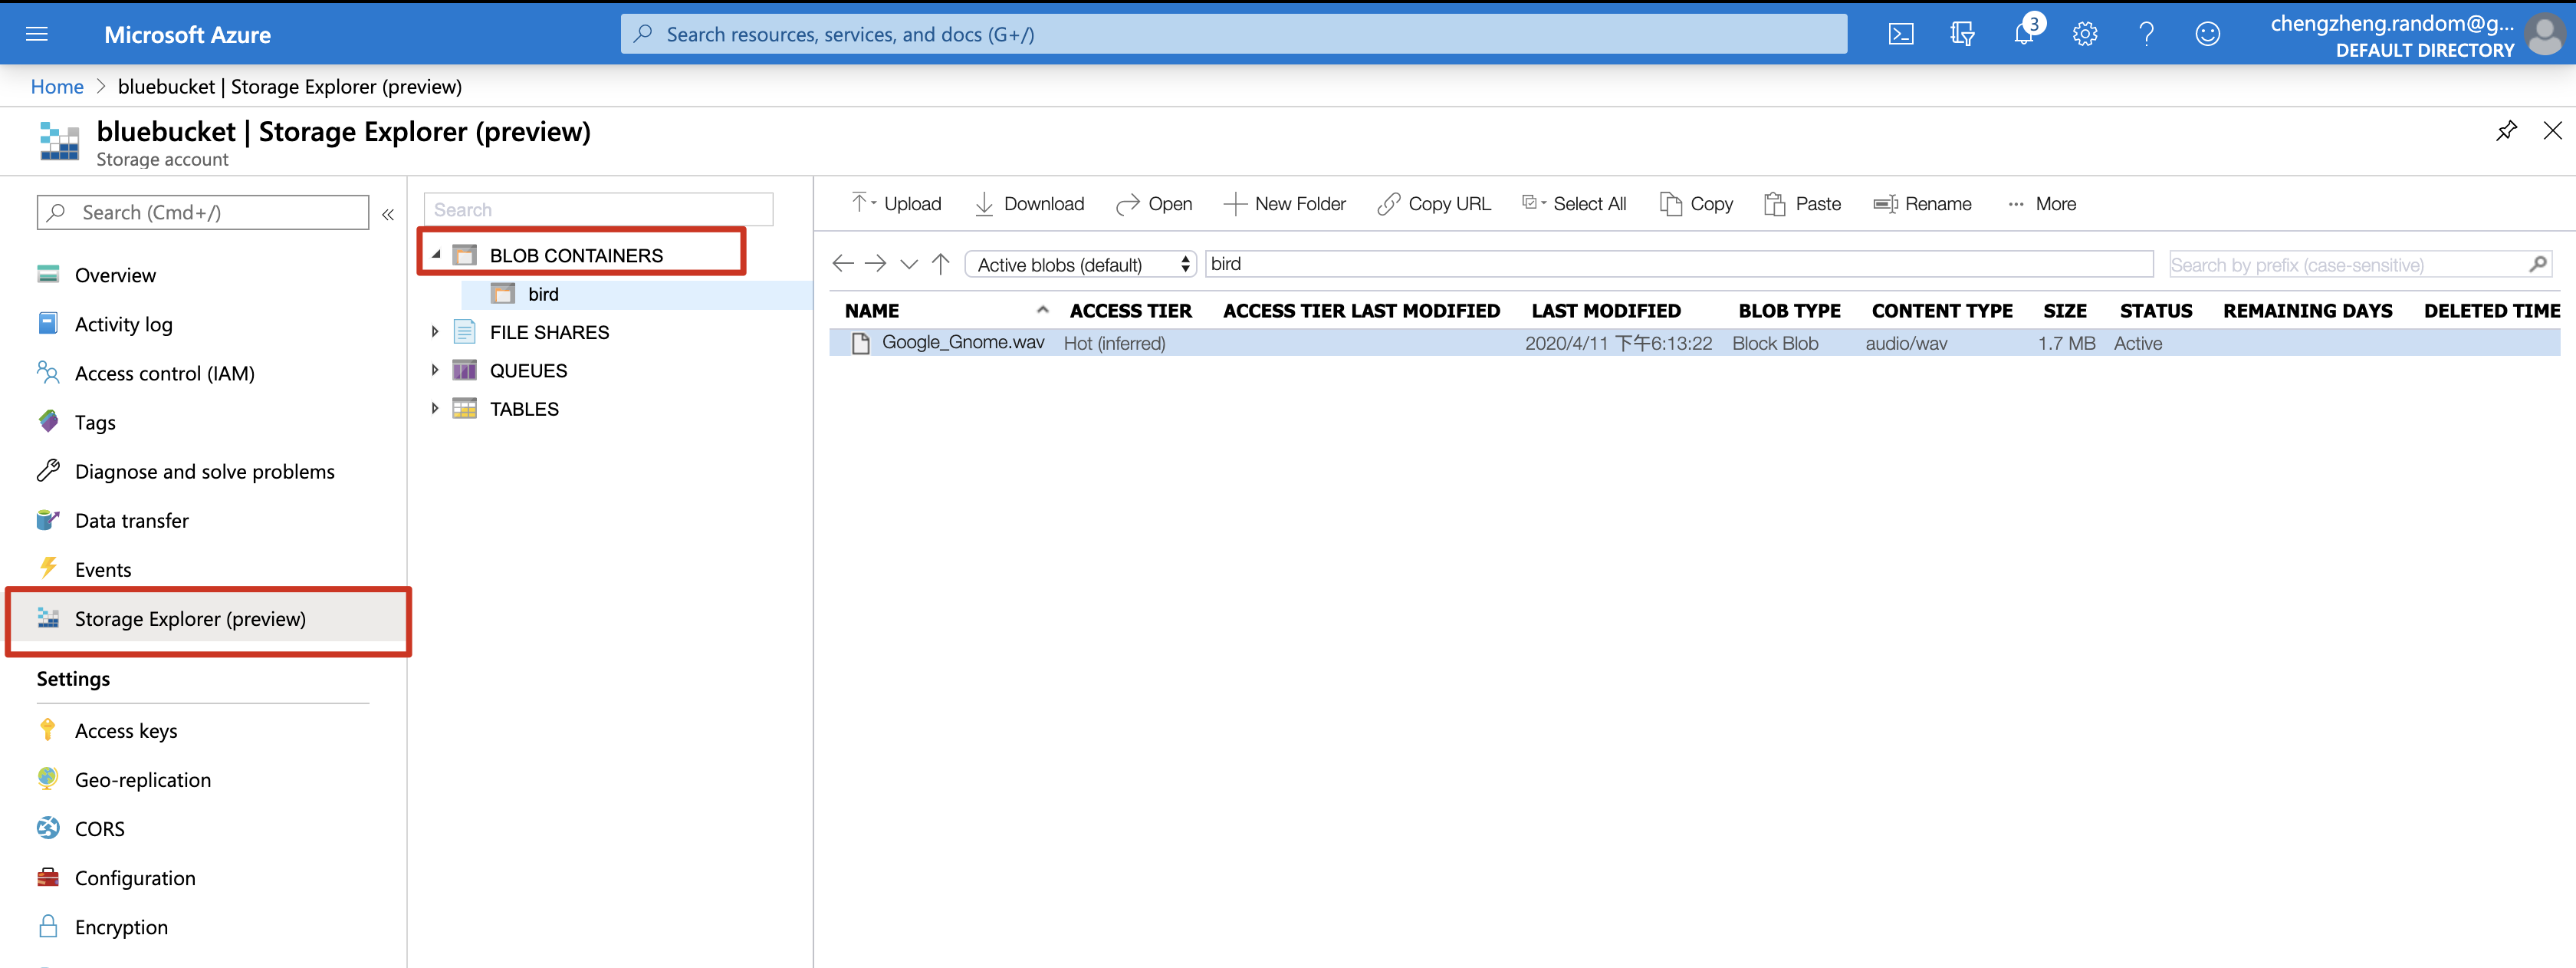Click the notifications bell icon

2023,34
